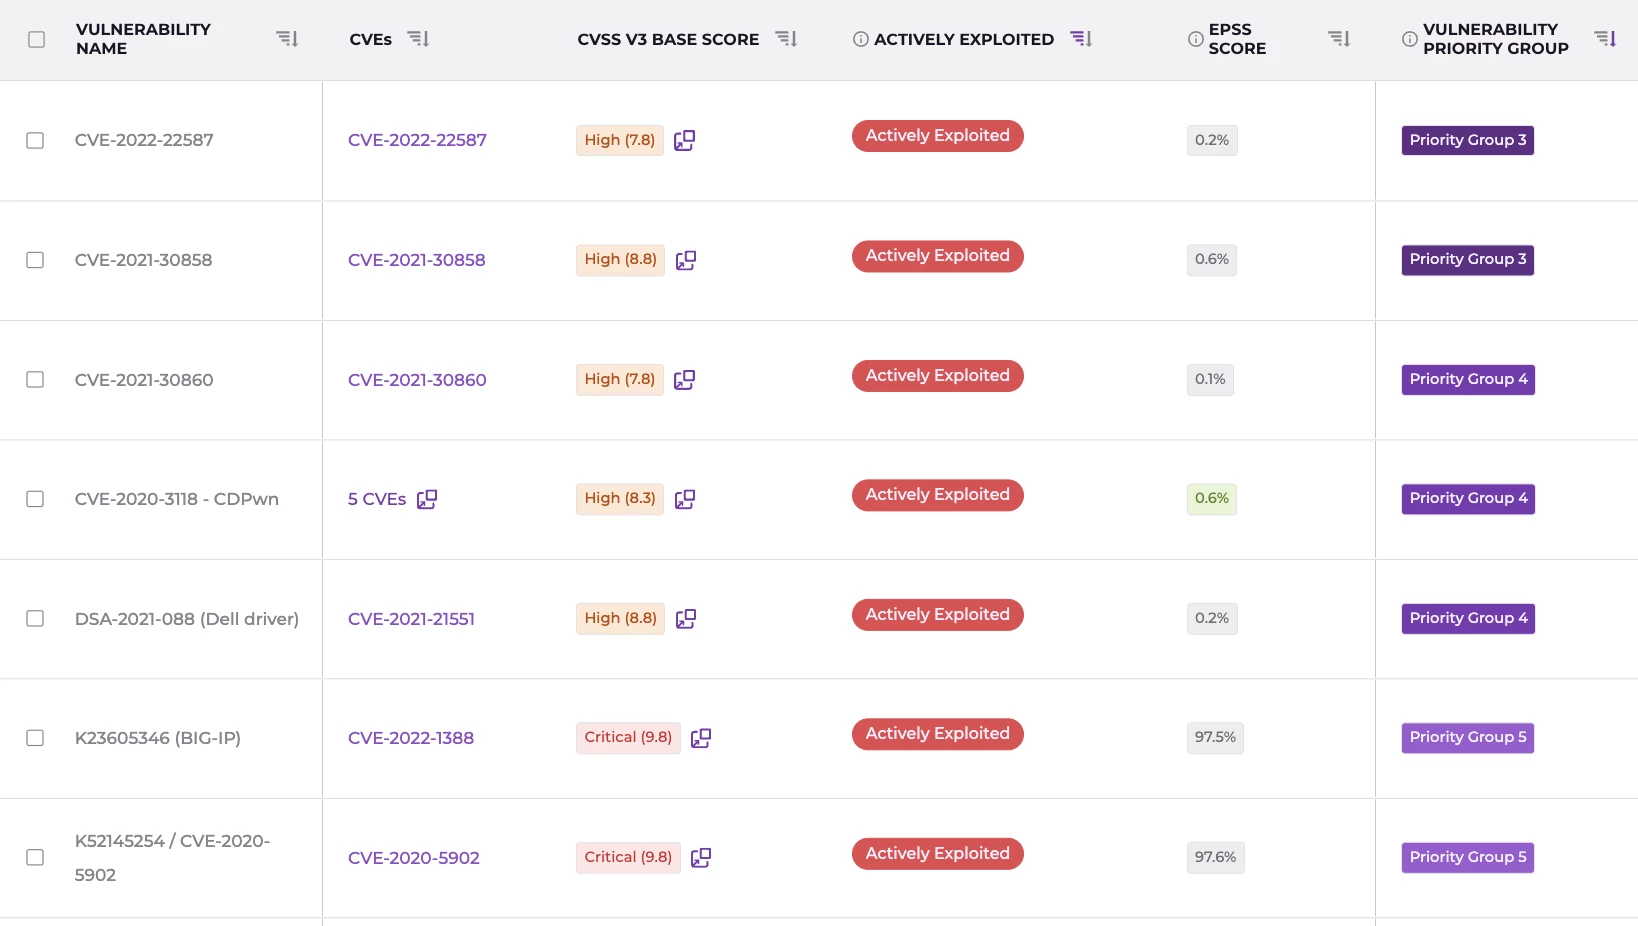Sort the EPSS Score column

1339,39
